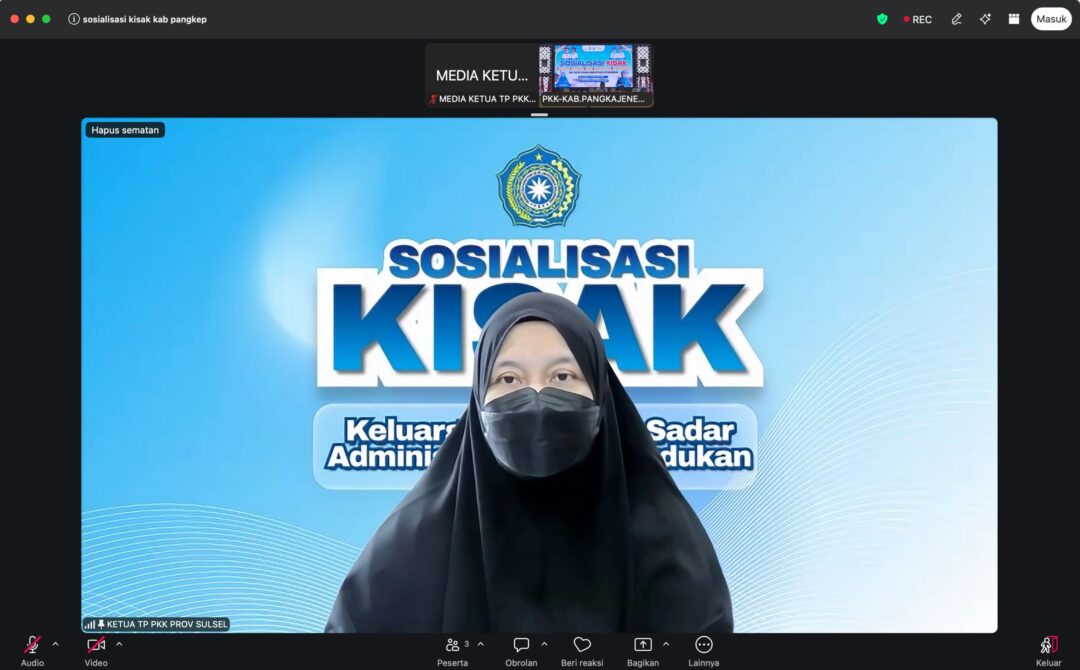
Task: Click the macOS green fullscreen window button
Action: click(x=46, y=19)
